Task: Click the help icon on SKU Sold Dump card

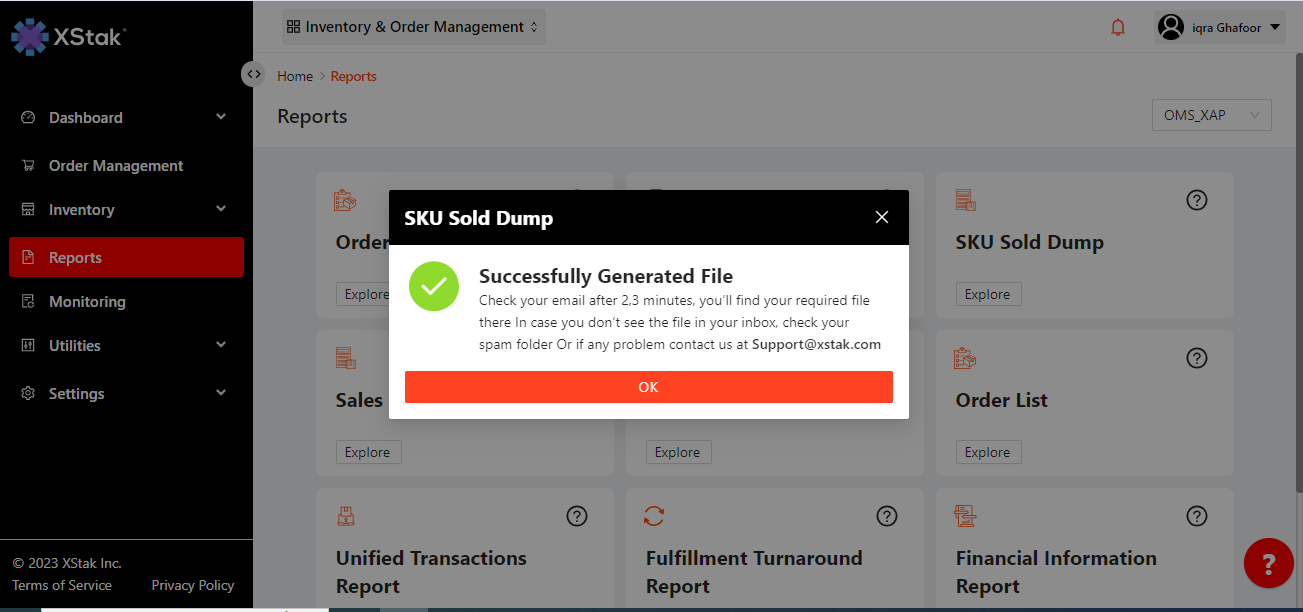Action: coord(1196,200)
